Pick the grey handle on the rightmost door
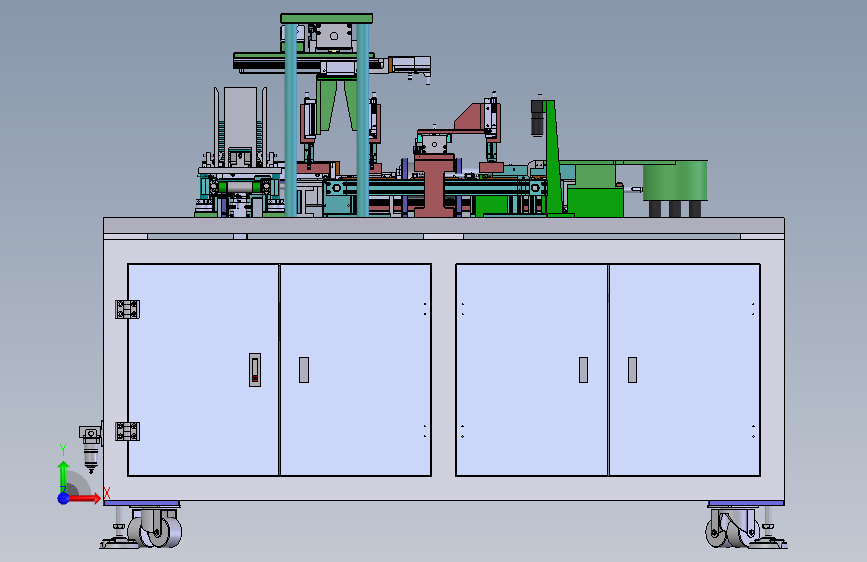The image size is (867, 562). point(633,370)
